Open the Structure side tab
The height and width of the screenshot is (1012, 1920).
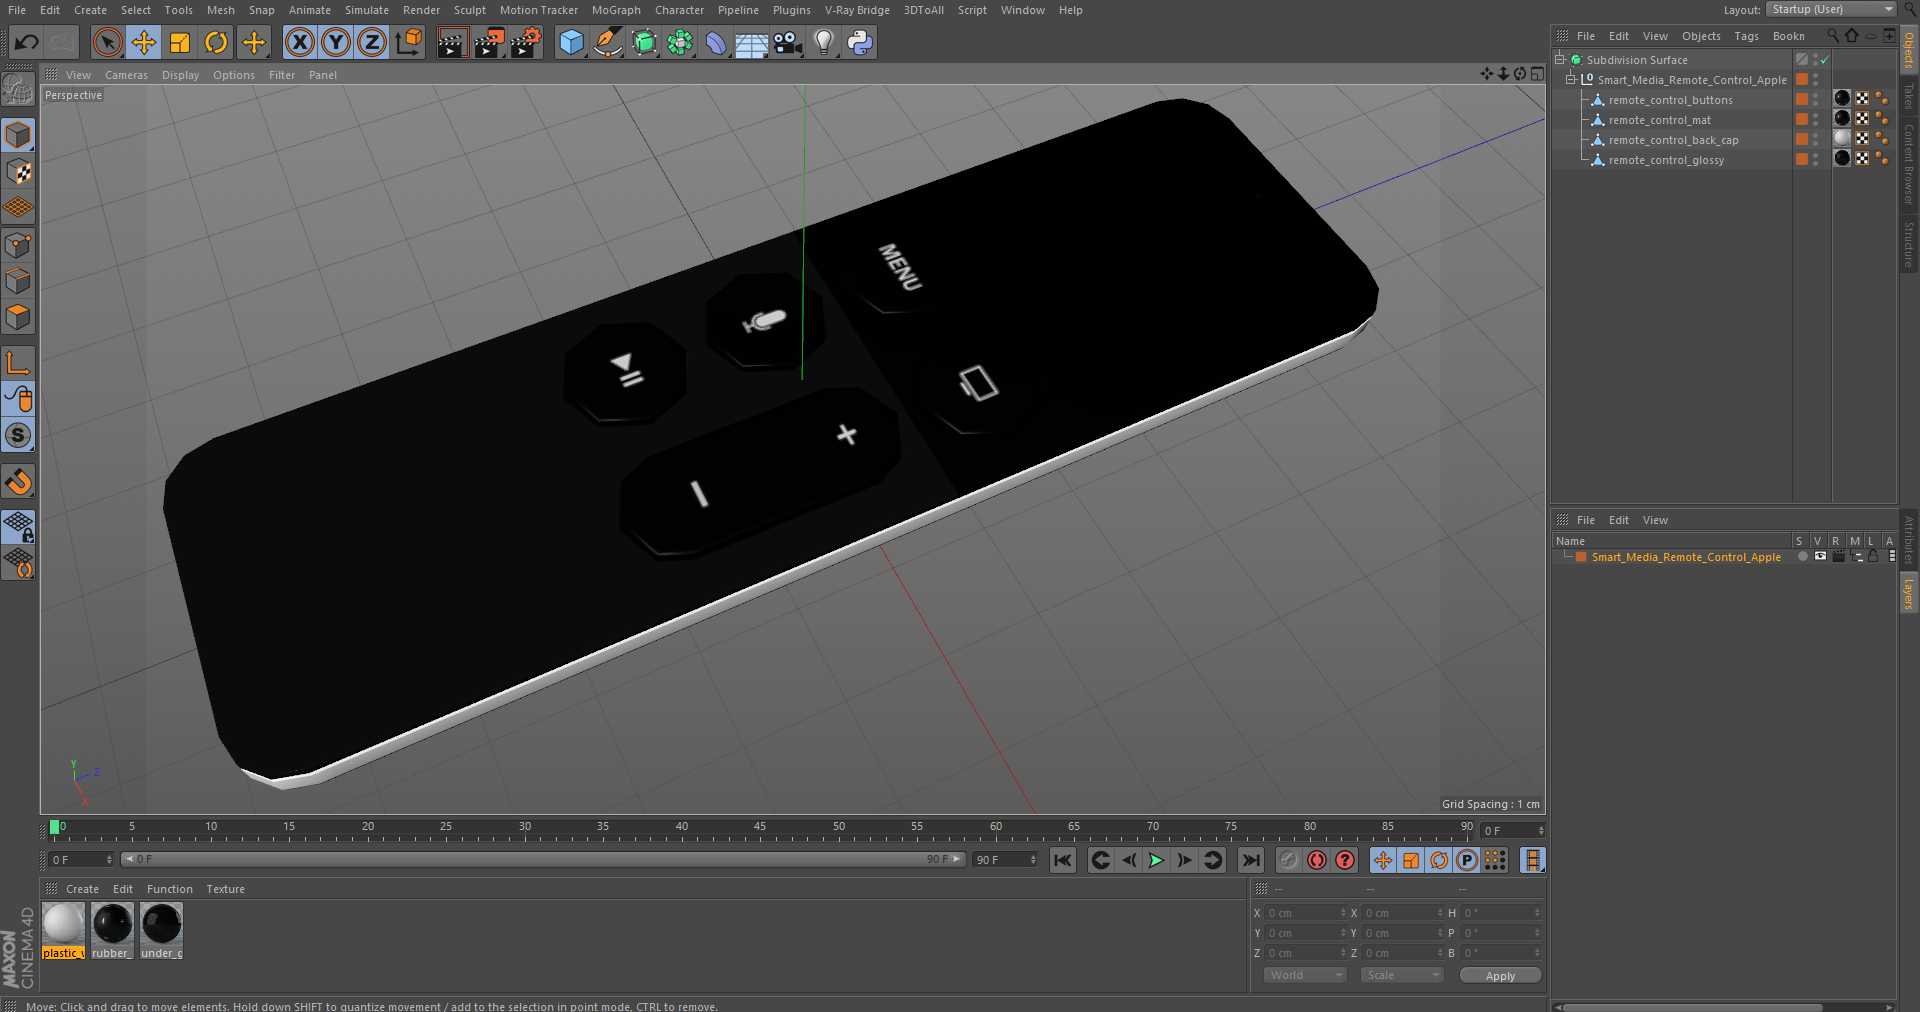[1909, 245]
